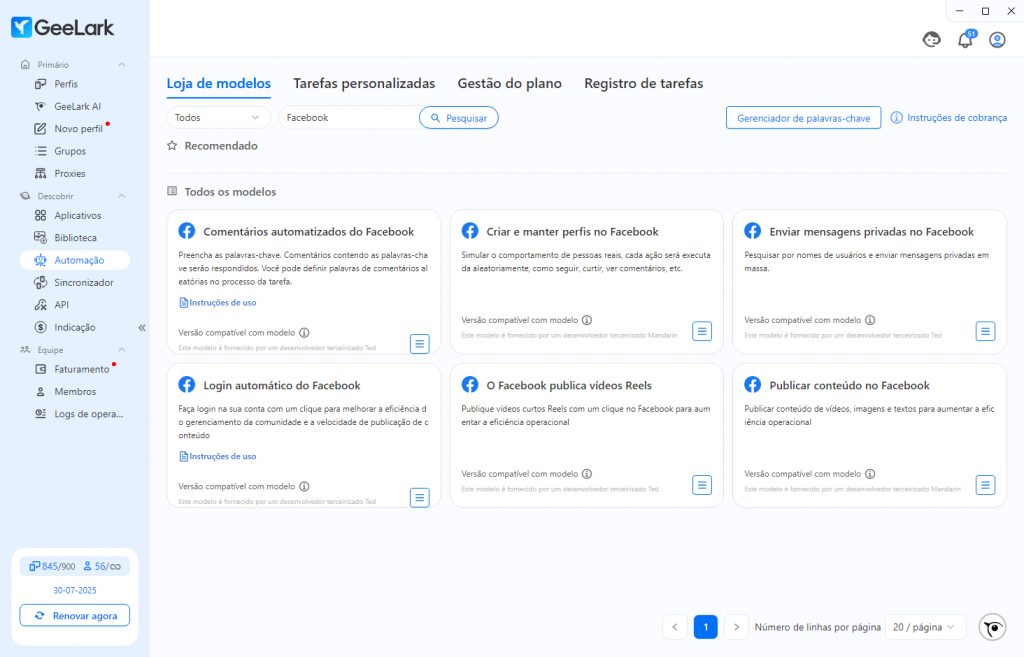Click the expiry date 30-07-2025

tap(74, 590)
